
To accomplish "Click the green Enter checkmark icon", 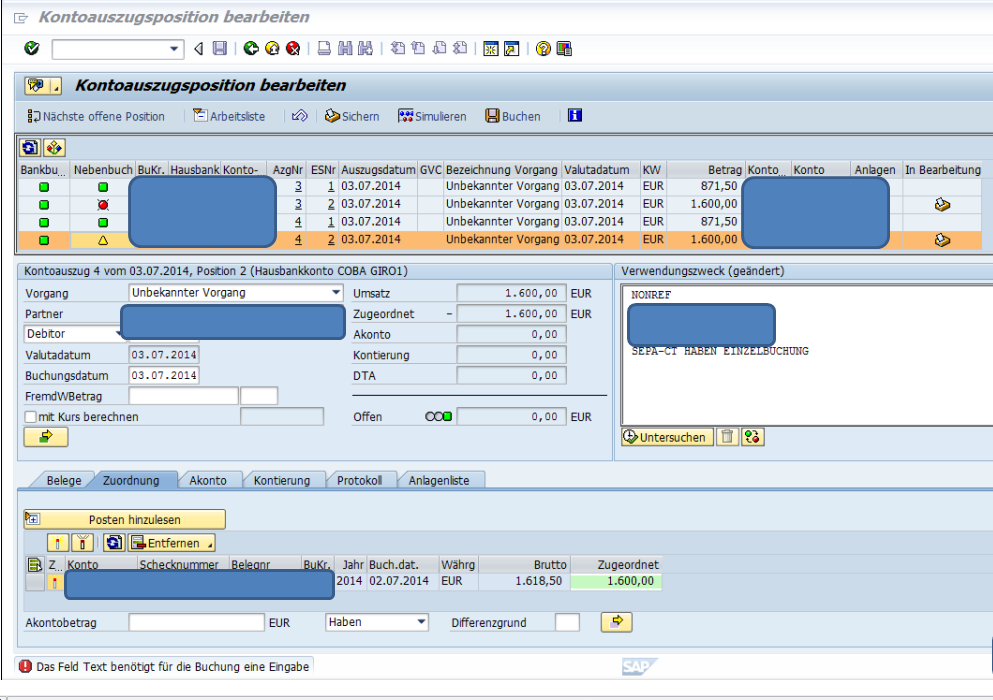I will [x=31, y=48].
